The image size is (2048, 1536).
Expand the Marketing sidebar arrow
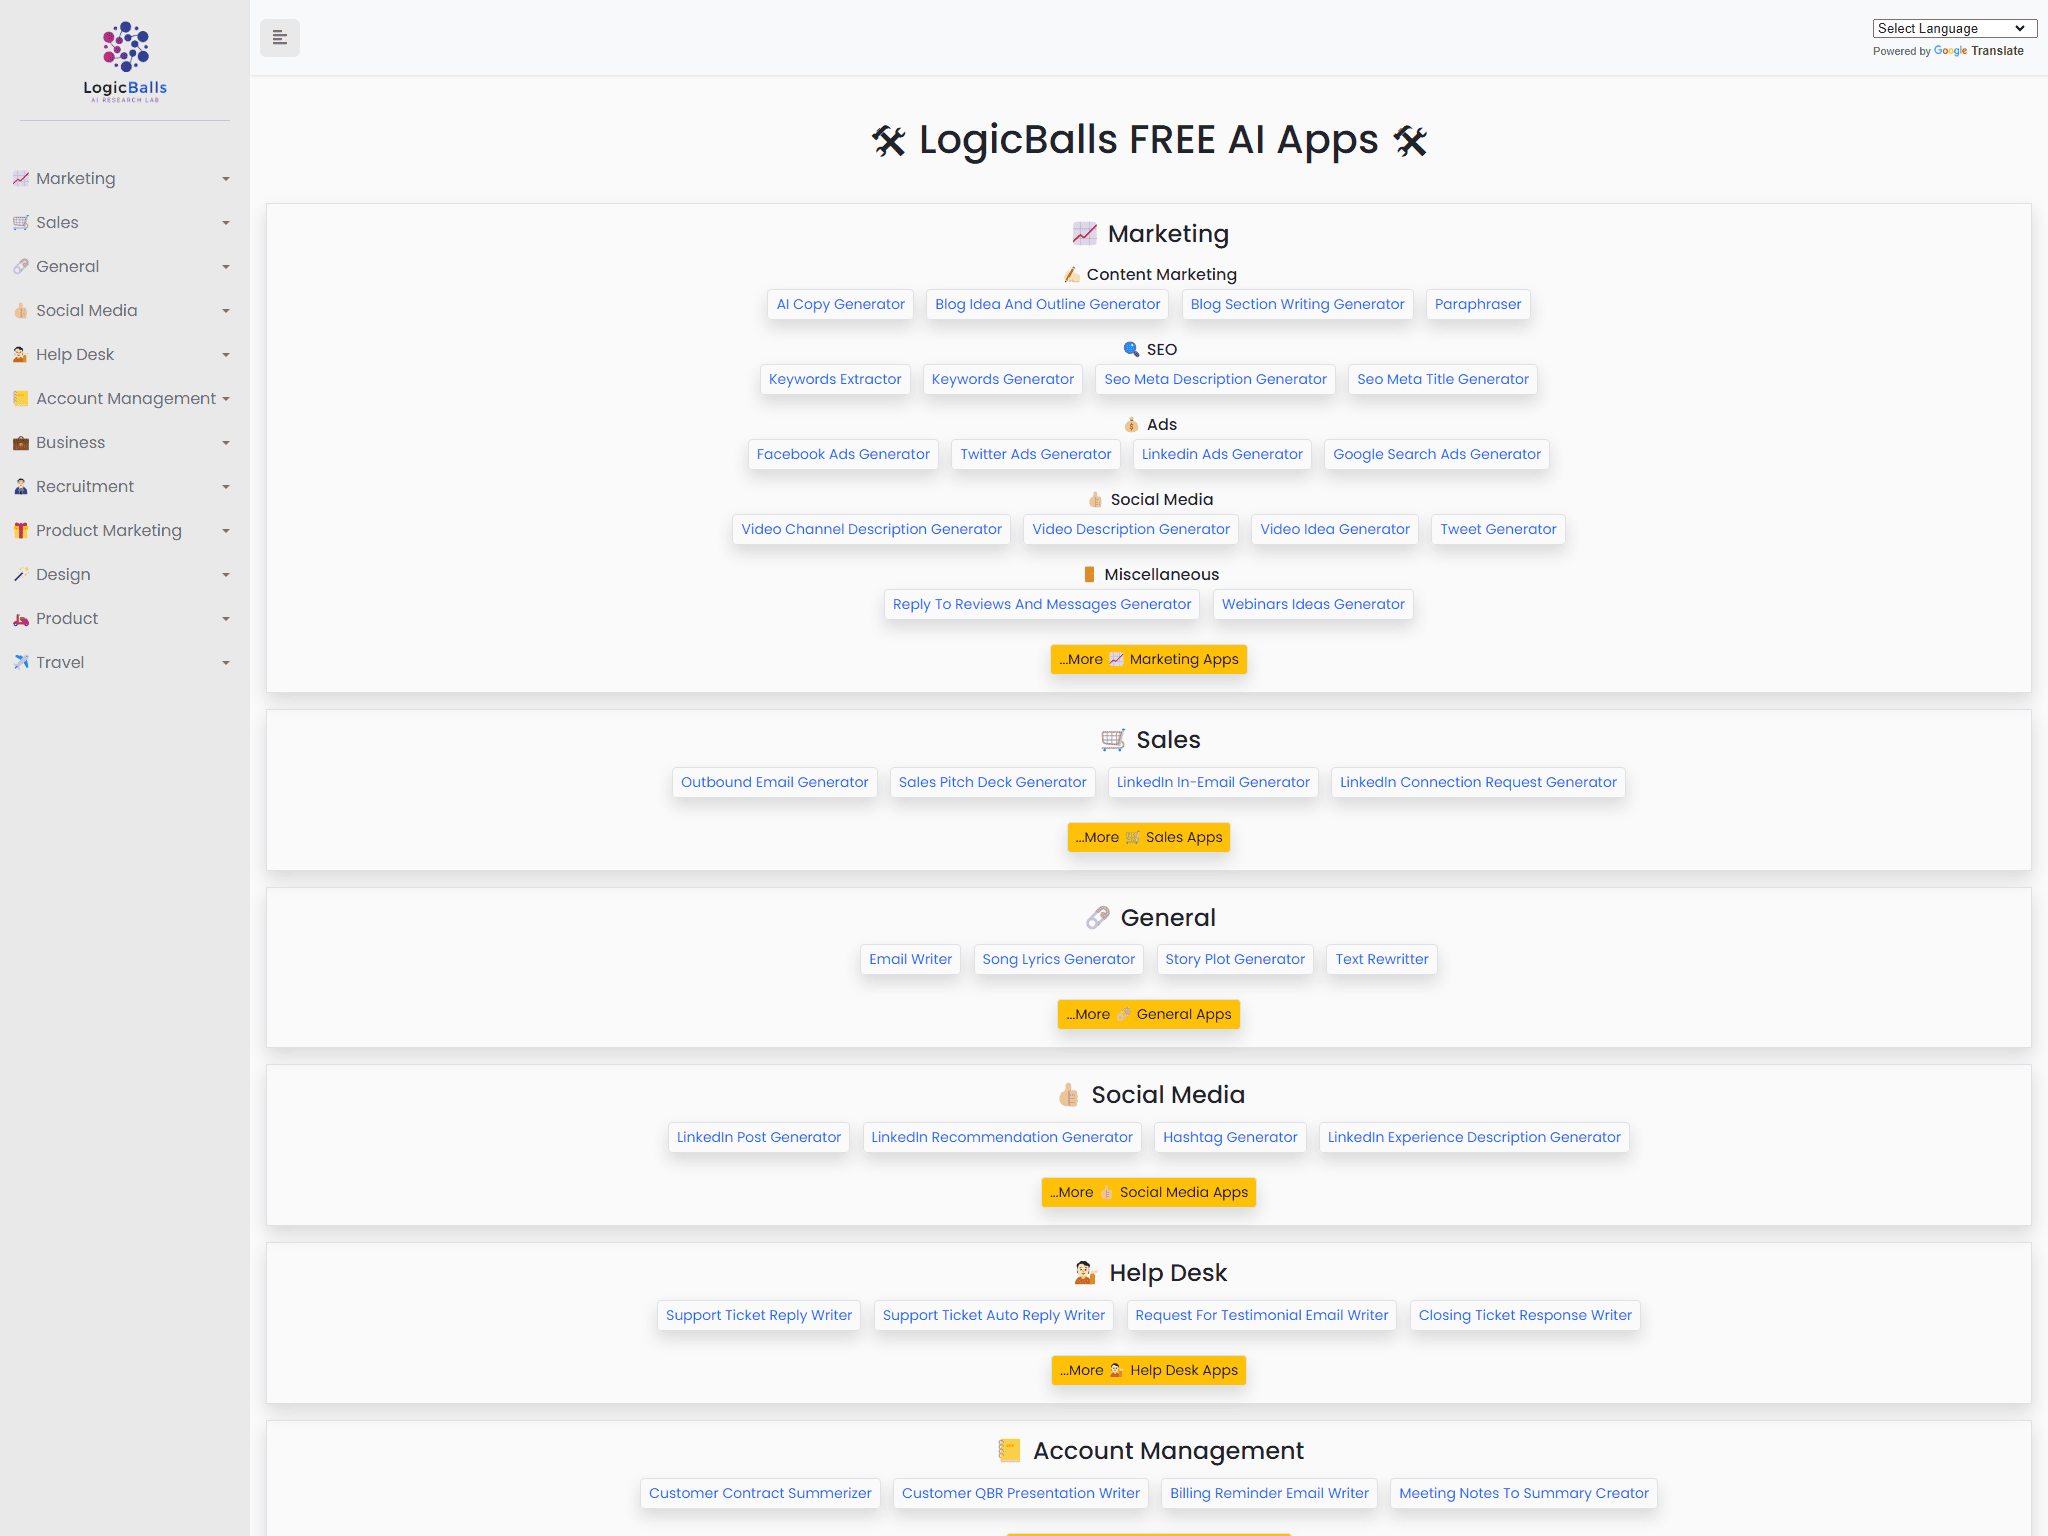(x=226, y=179)
